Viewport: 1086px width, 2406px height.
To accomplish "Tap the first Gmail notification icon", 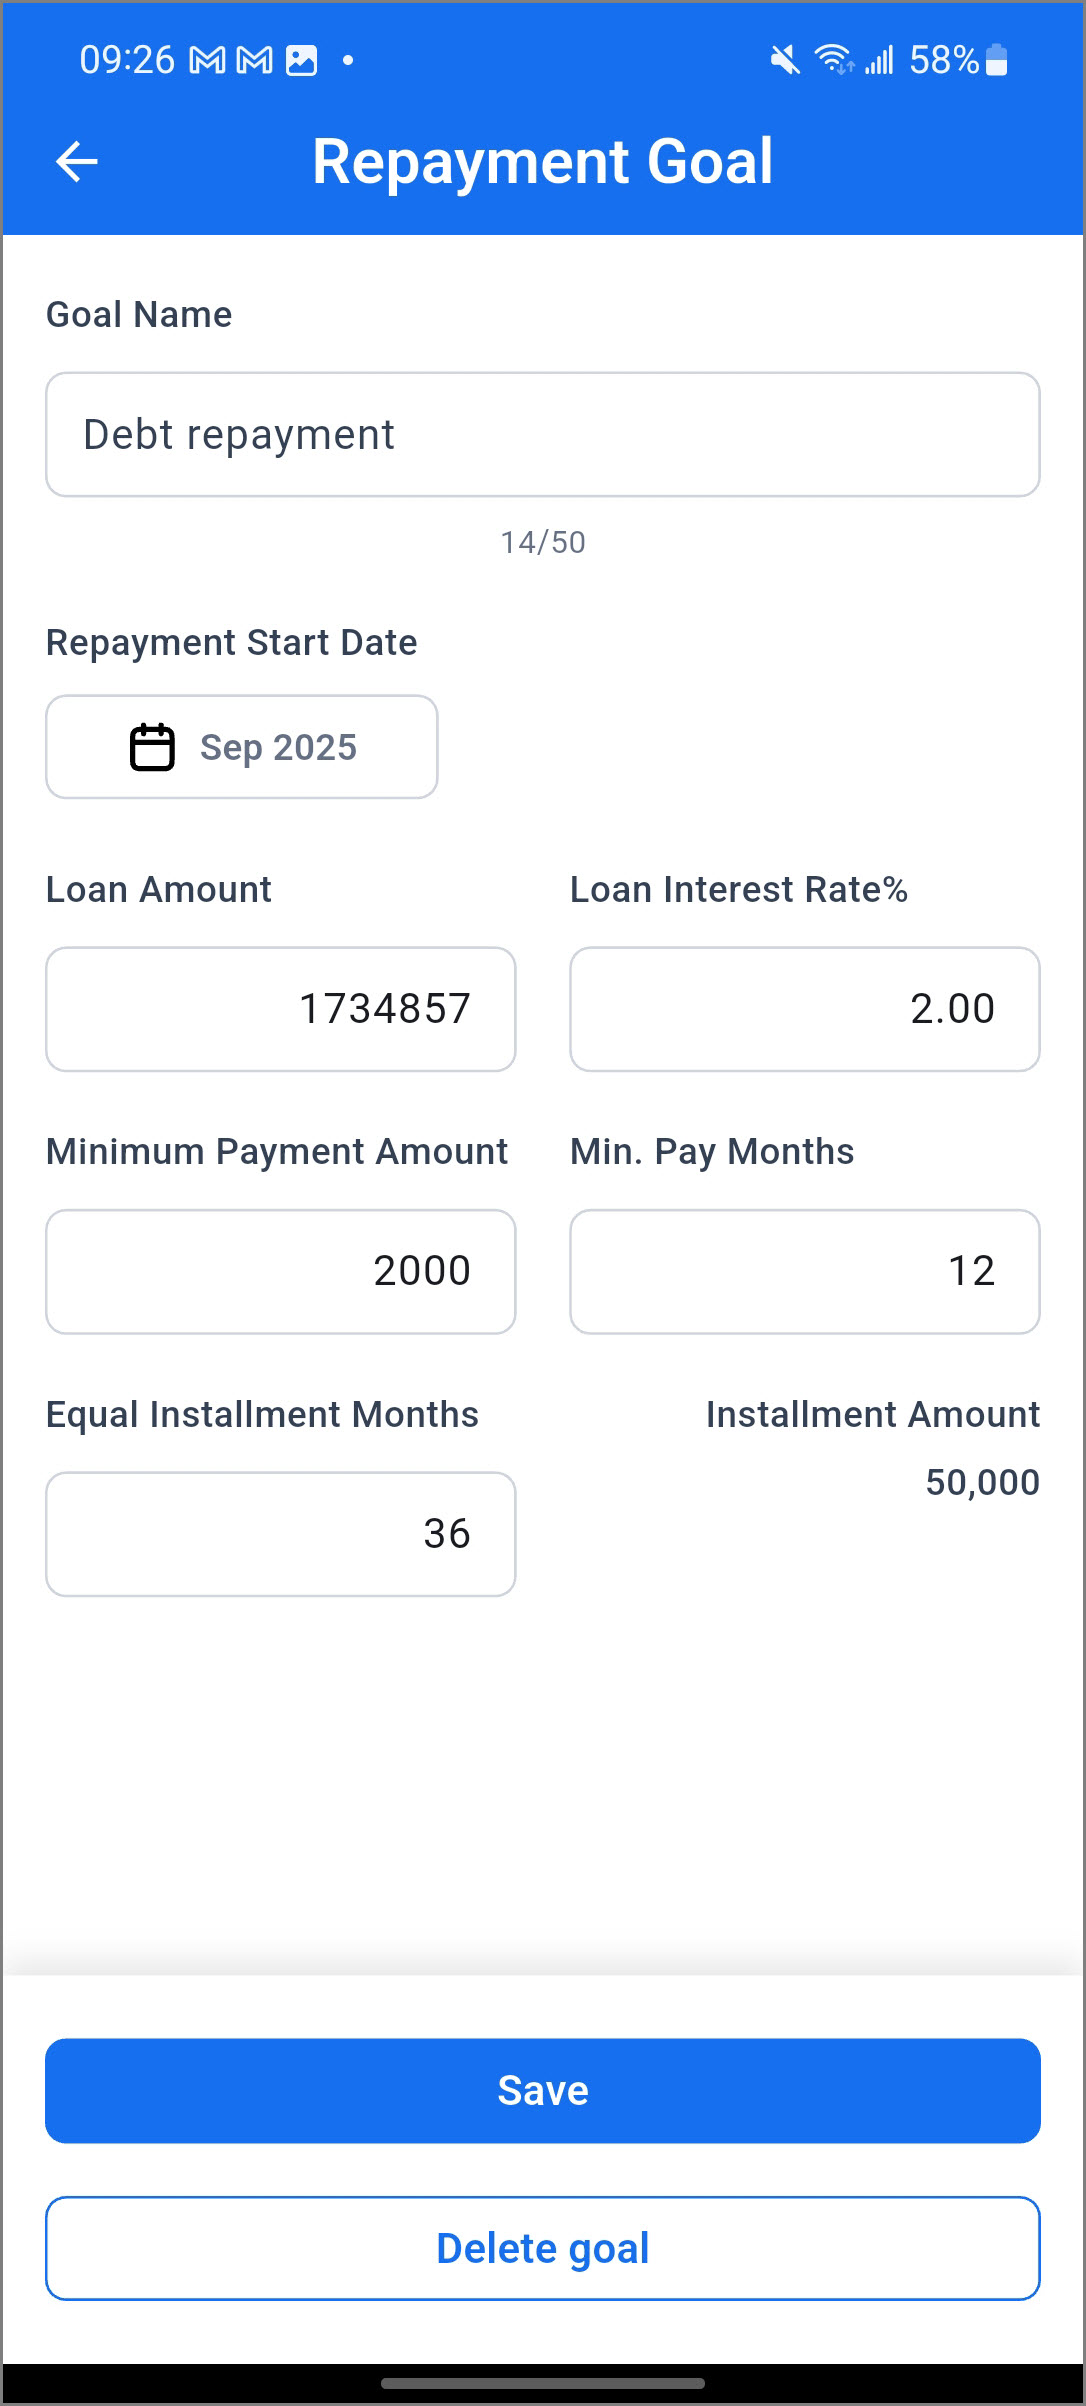I will pos(208,61).
